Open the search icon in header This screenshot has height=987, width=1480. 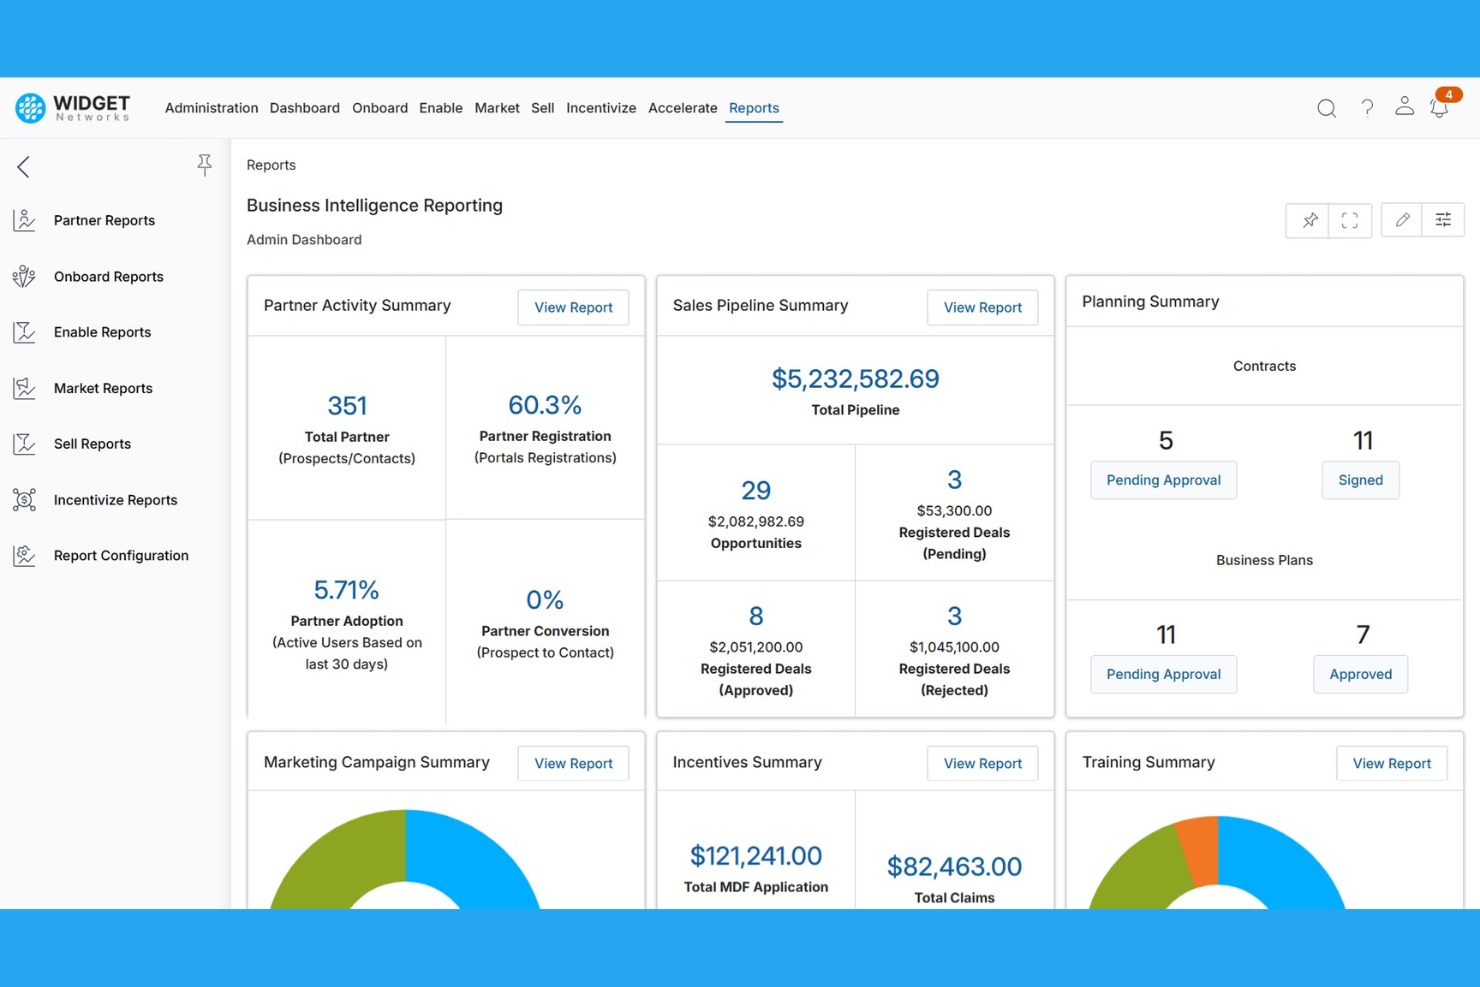pyautogui.click(x=1326, y=108)
